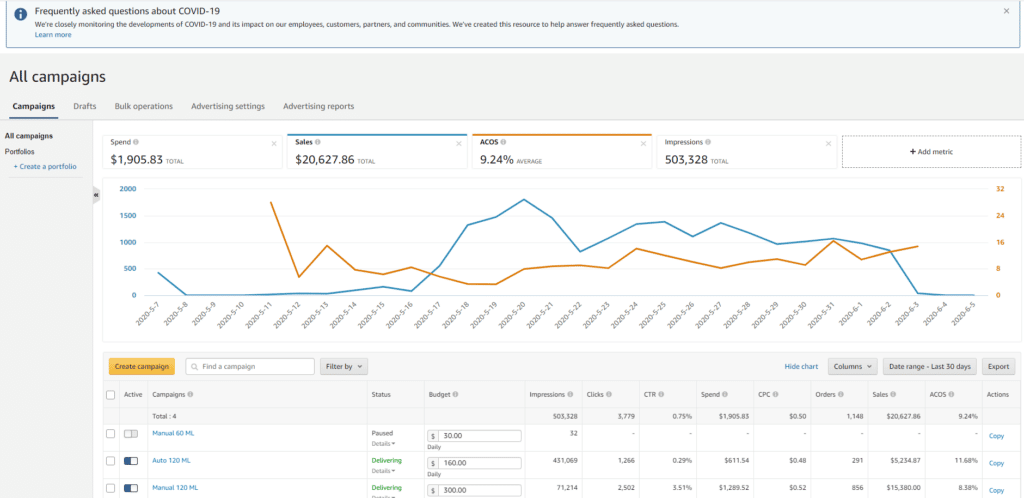
Task: Click the Create campaign button
Action: click(141, 367)
